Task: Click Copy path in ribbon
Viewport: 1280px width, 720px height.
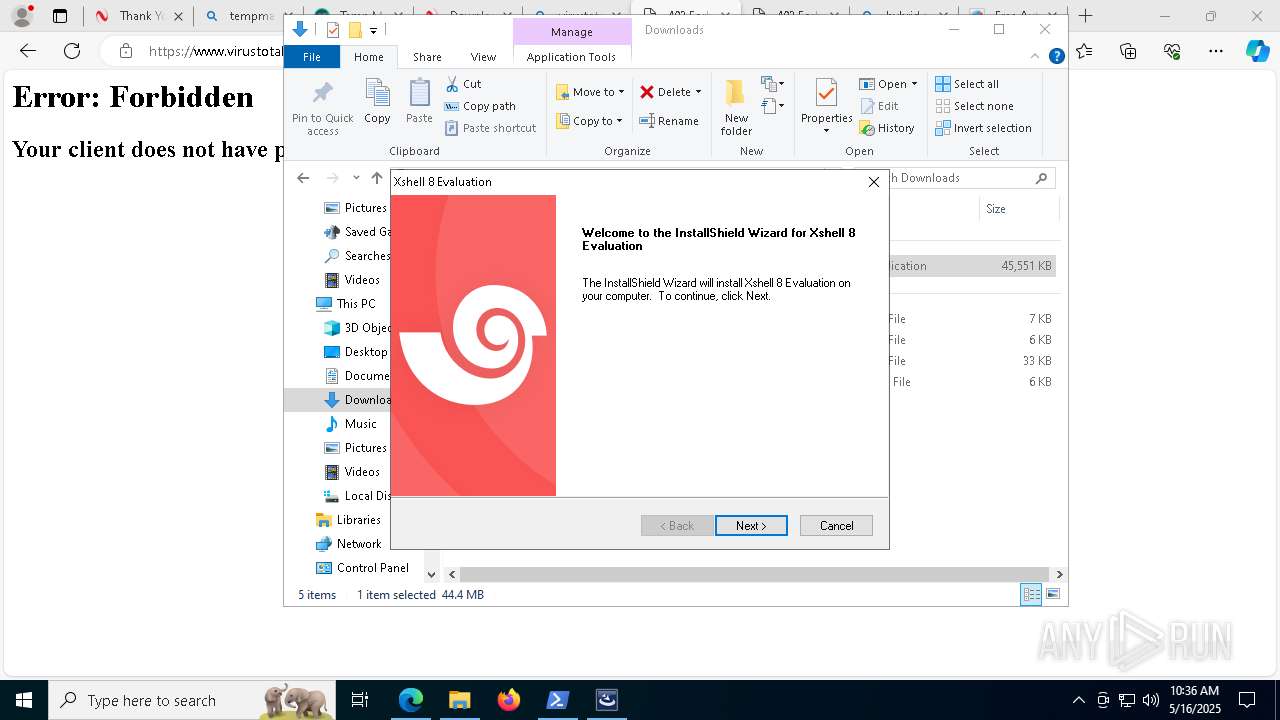Action: click(480, 106)
